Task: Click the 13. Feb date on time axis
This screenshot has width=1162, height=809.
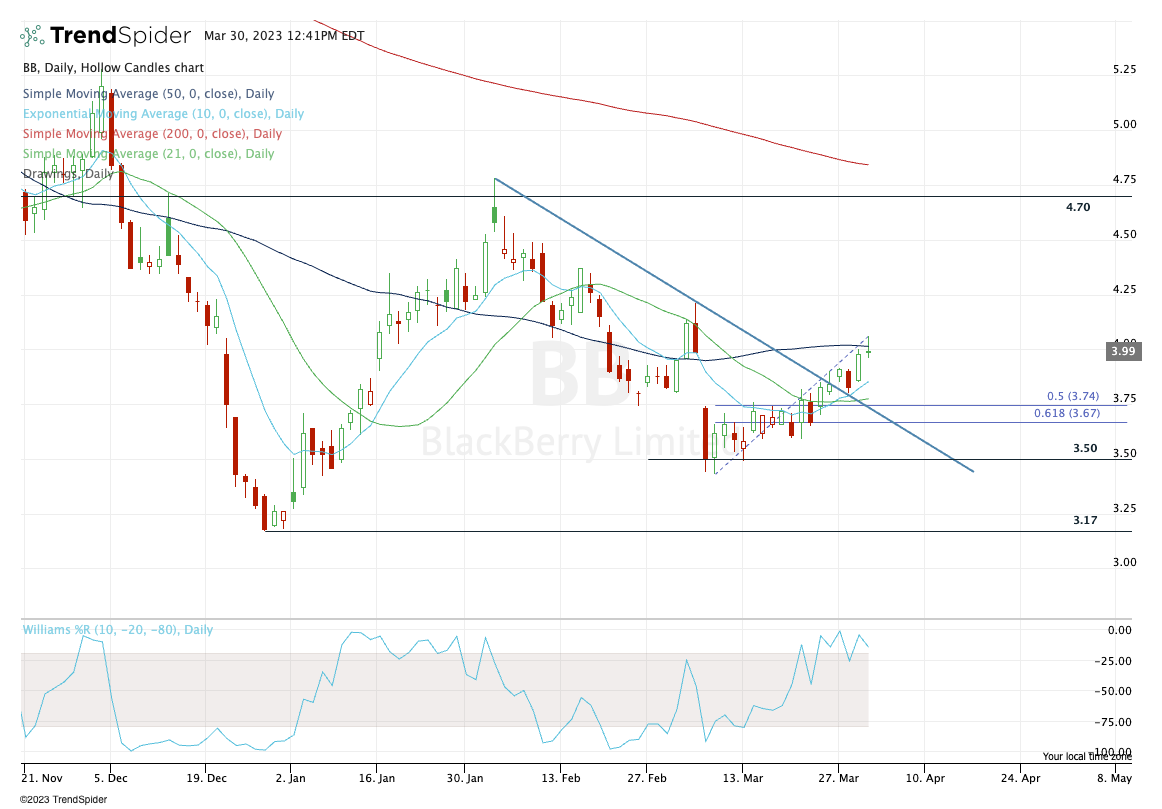Action: (x=560, y=778)
